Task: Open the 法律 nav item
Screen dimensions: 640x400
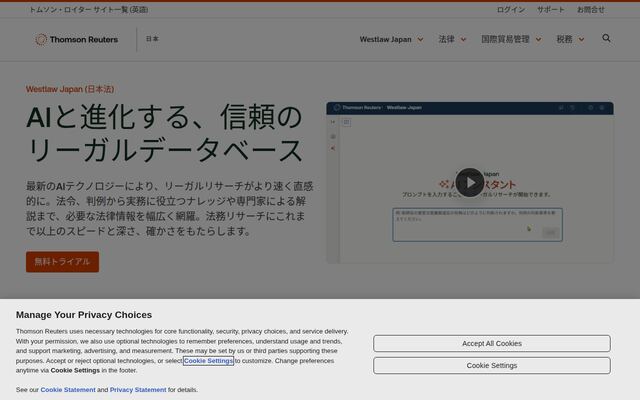Action: coord(447,39)
